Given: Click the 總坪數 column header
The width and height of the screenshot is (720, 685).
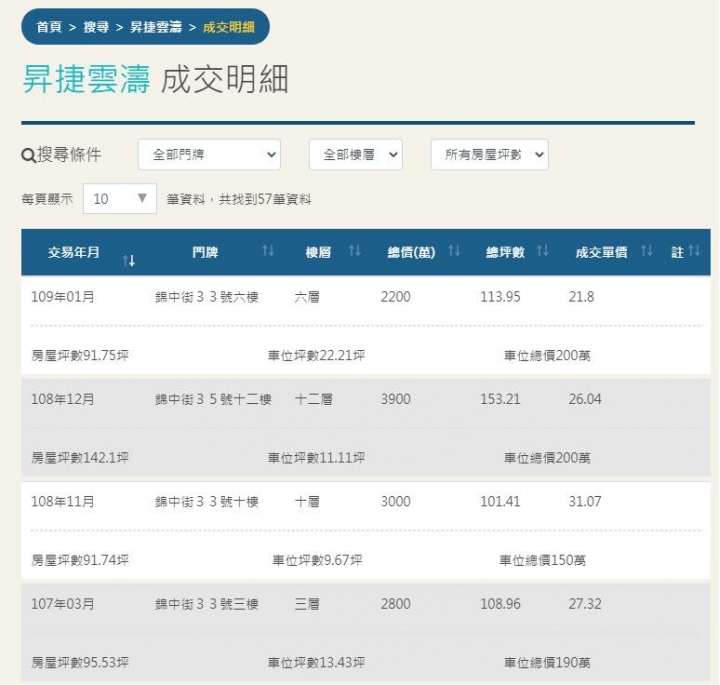Looking at the screenshot, I should pyautogui.click(x=505, y=252).
